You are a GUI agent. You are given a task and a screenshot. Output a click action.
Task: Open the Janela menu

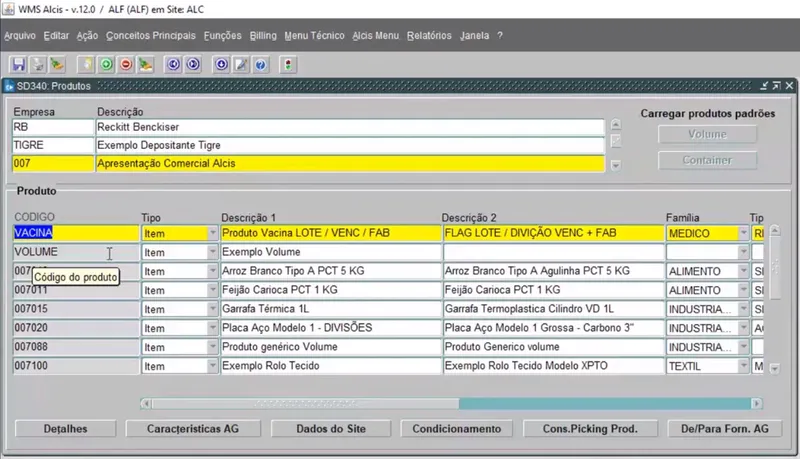click(x=474, y=36)
